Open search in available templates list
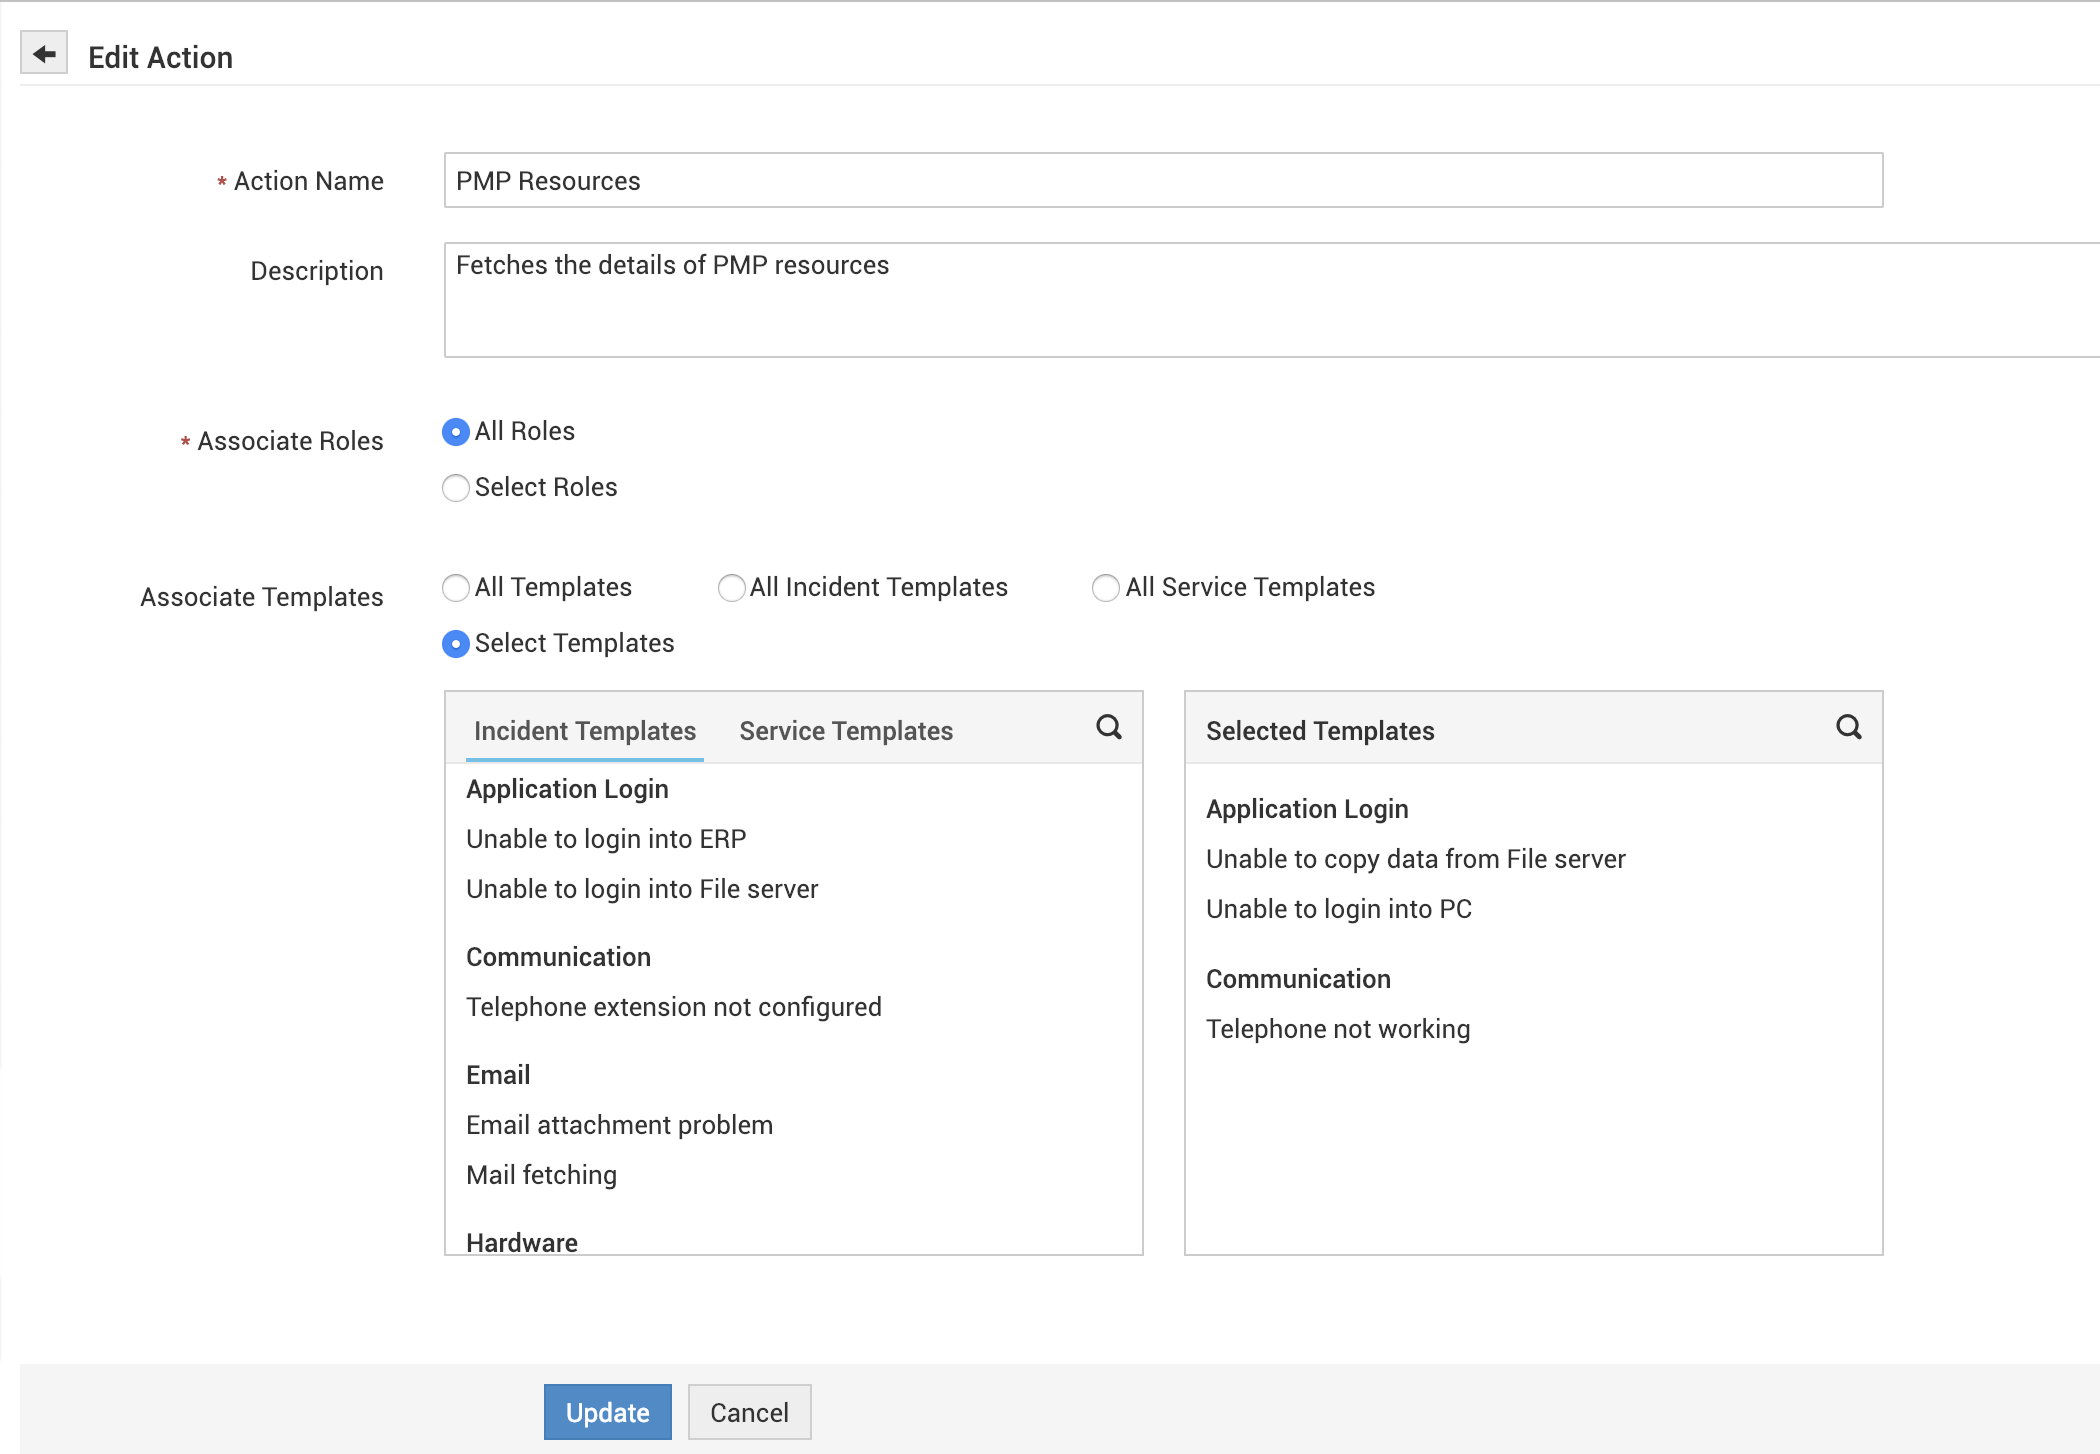2100x1454 pixels. pos(1108,727)
